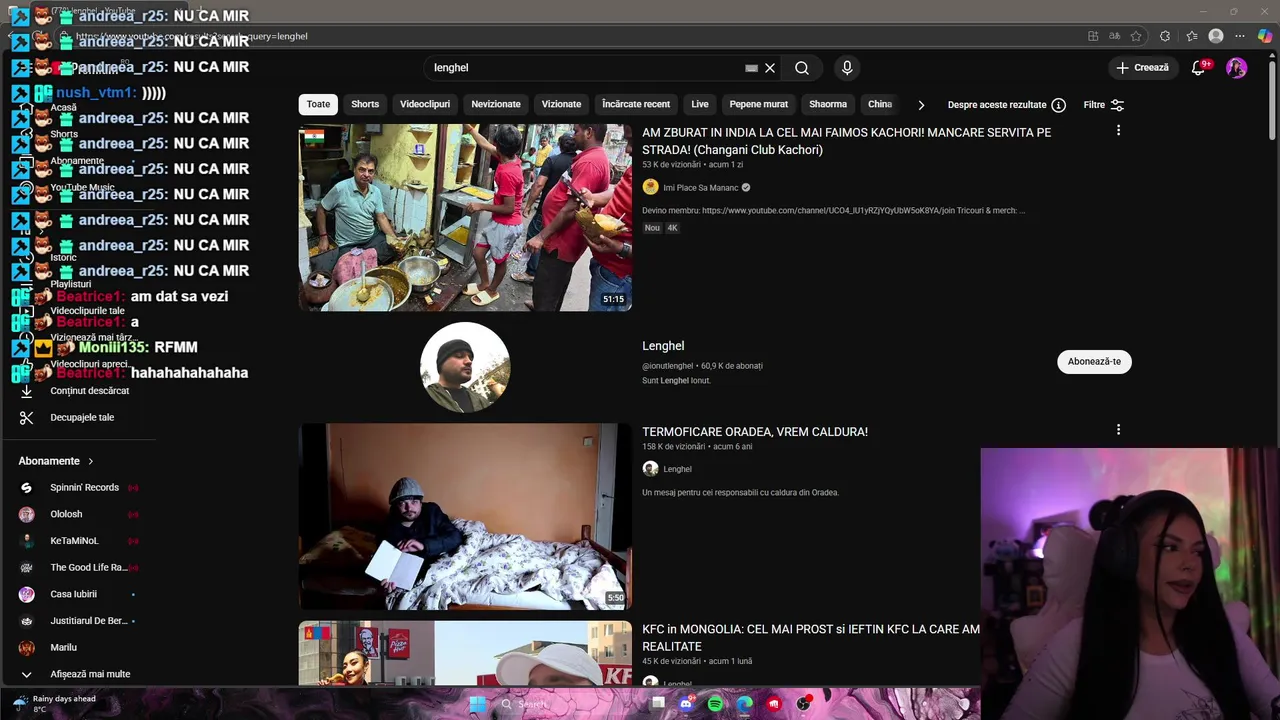The width and height of the screenshot is (1280, 720).
Task: Open the Lenghel channel name link
Action: pyautogui.click(x=663, y=346)
